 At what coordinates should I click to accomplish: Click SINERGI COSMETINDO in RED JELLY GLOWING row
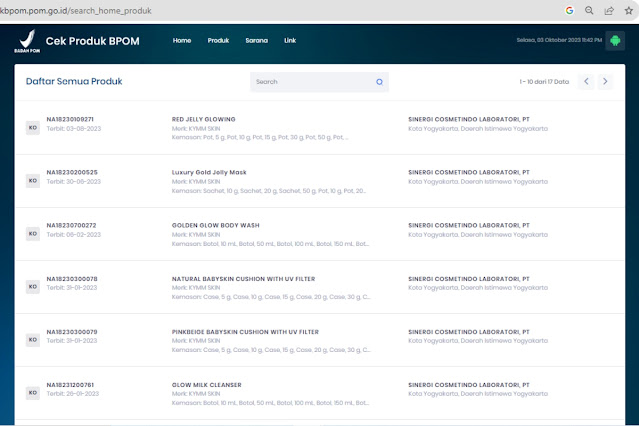[x=469, y=119]
